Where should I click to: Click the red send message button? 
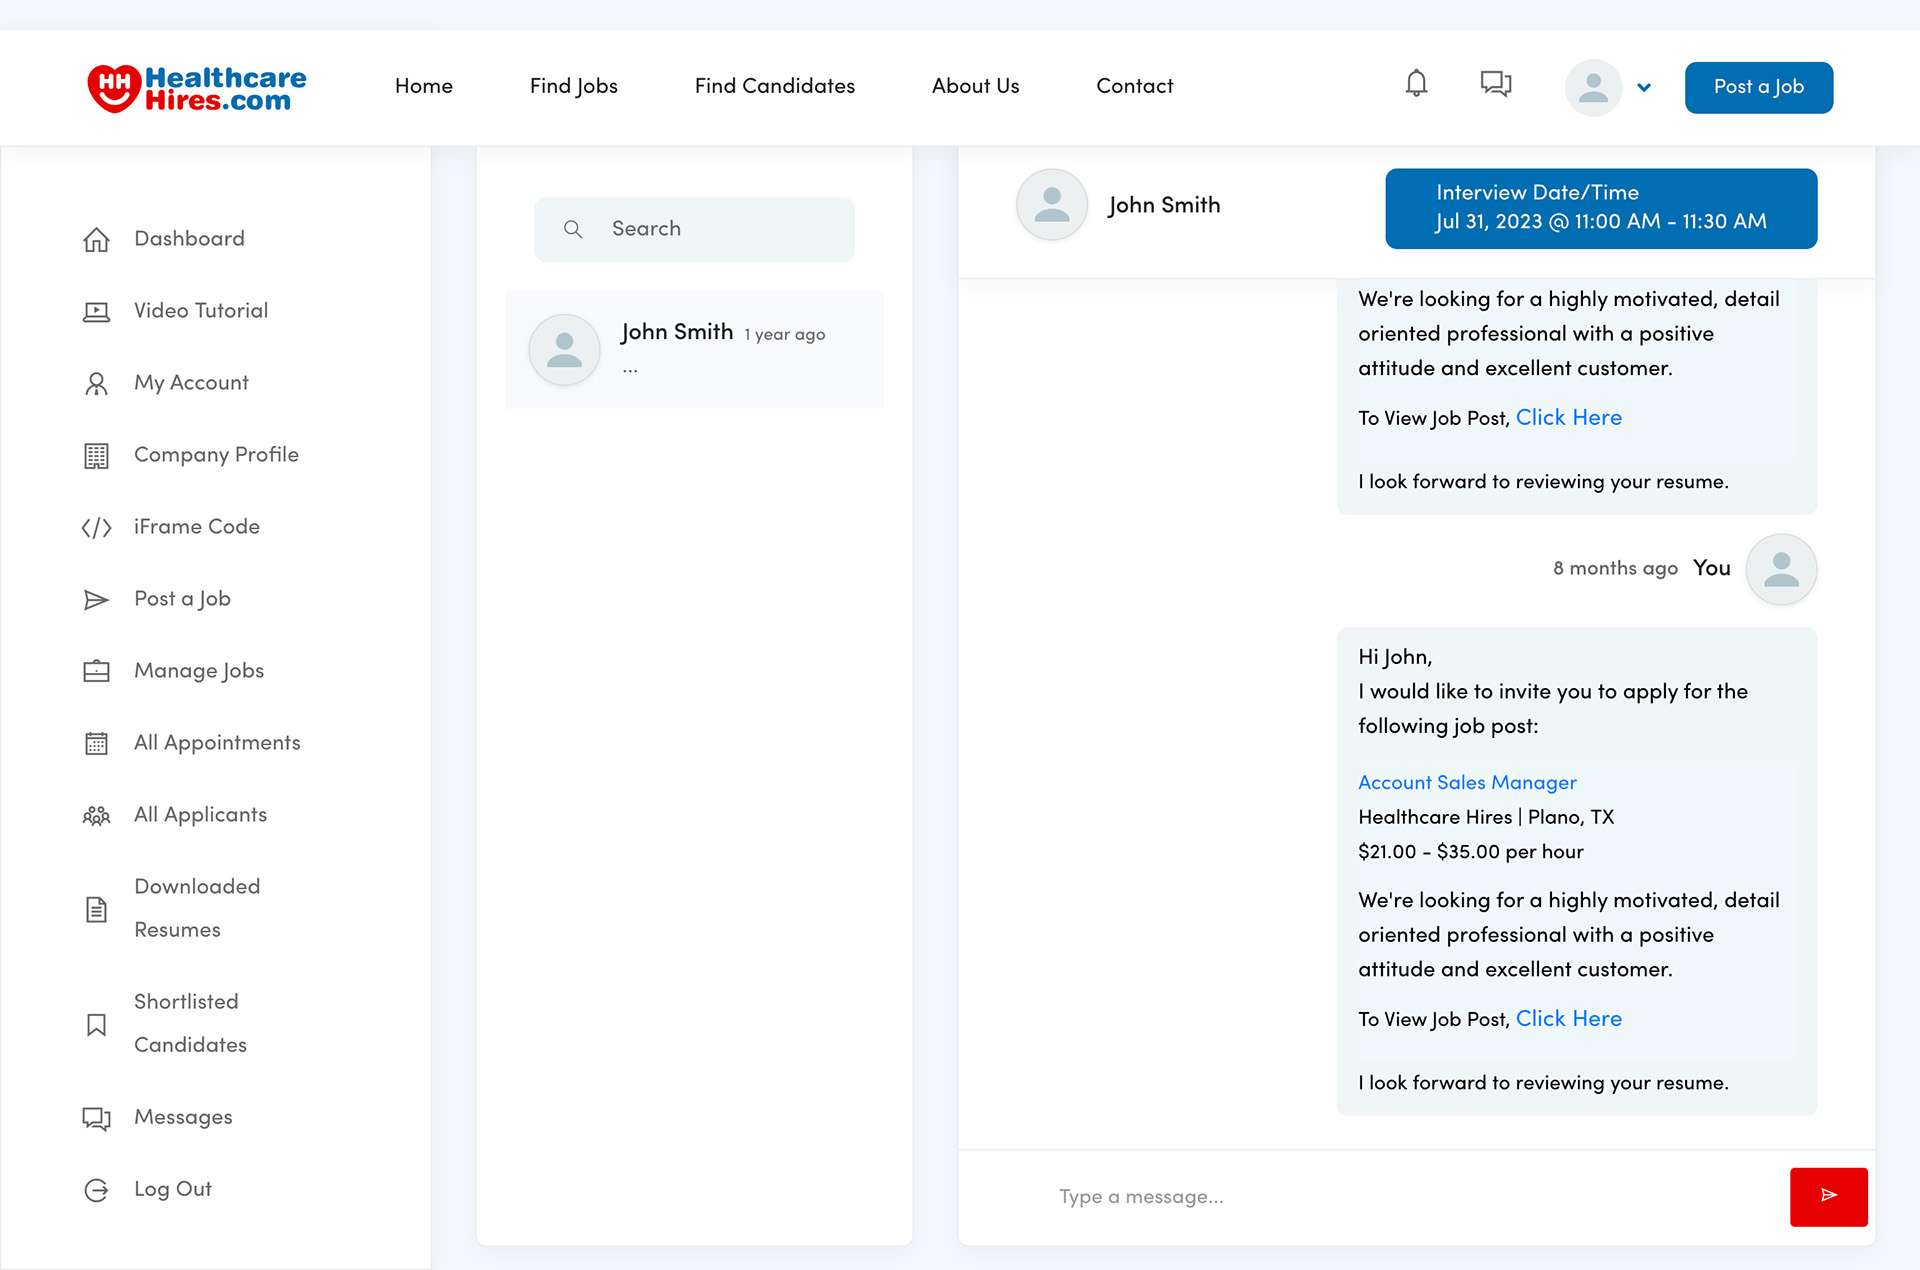tap(1829, 1196)
